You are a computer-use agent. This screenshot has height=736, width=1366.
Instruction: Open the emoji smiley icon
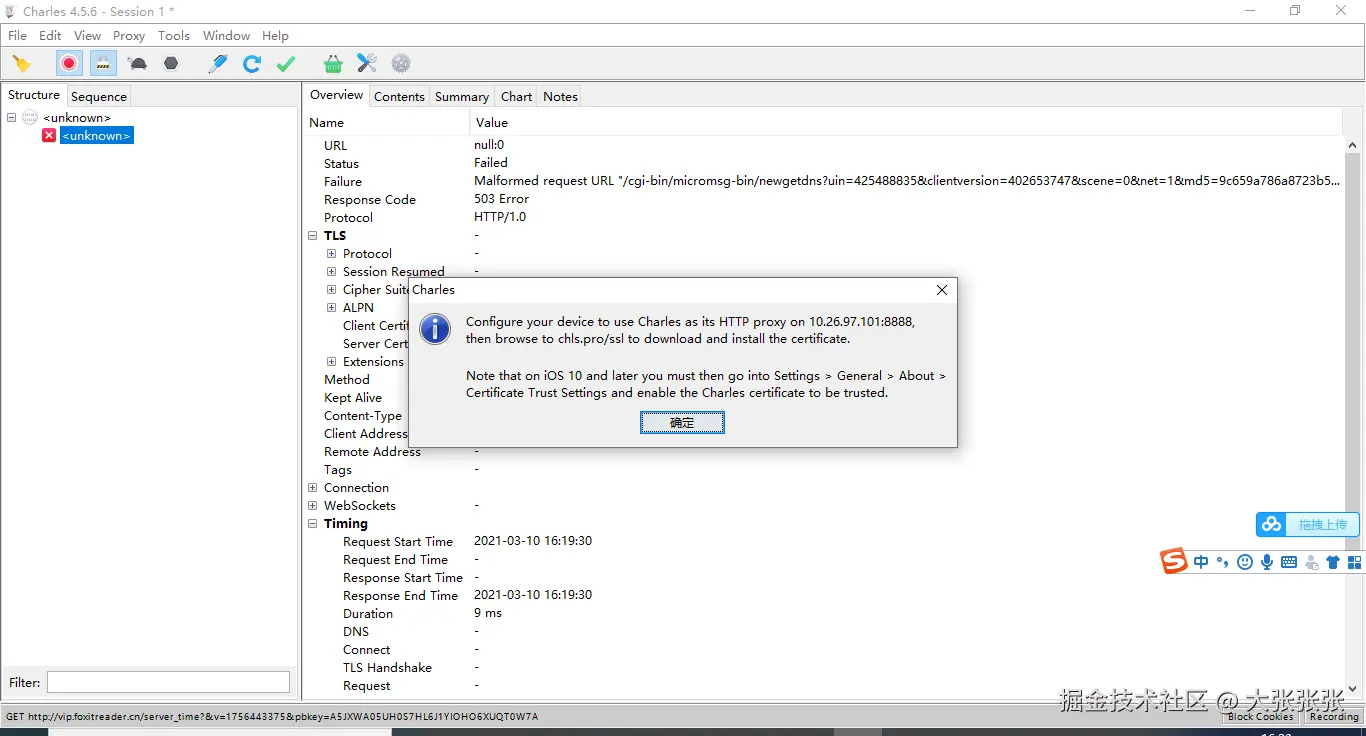1245,562
